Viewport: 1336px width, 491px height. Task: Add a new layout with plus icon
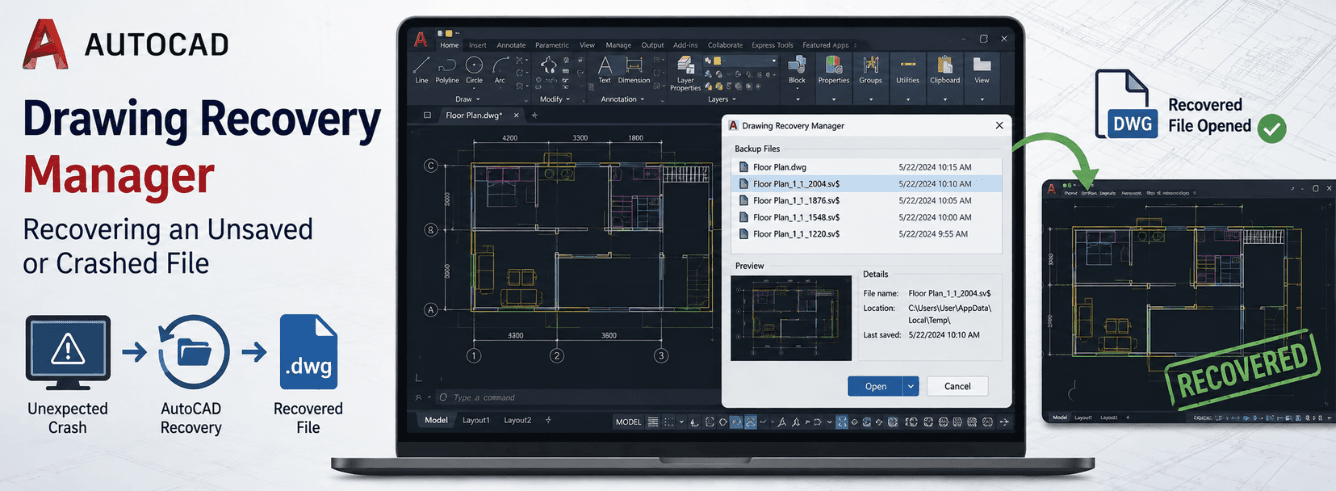(548, 421)
